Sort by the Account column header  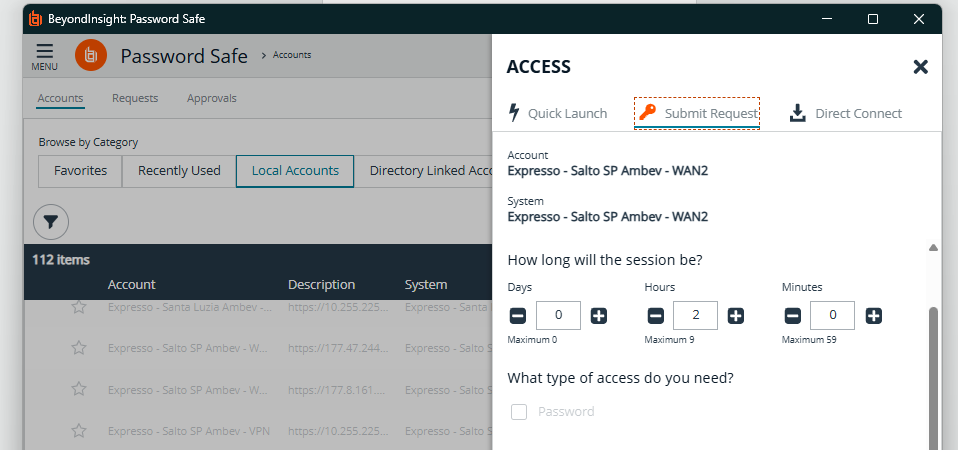pos(131,285)
